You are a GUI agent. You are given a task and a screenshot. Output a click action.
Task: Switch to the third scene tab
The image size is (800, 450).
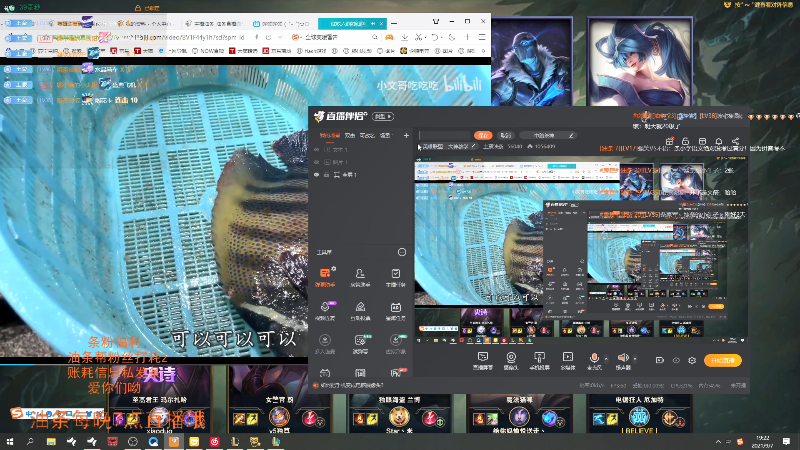pos(367,135)
